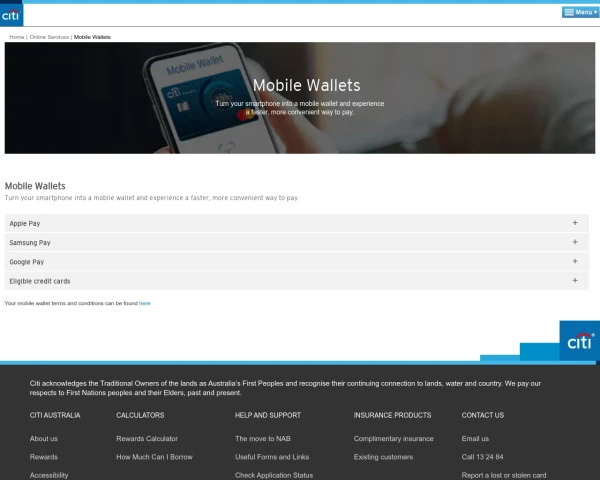This screenshot has width=600, height=480.
Task: Open Rewards footer link
Action: coord(44,457)
